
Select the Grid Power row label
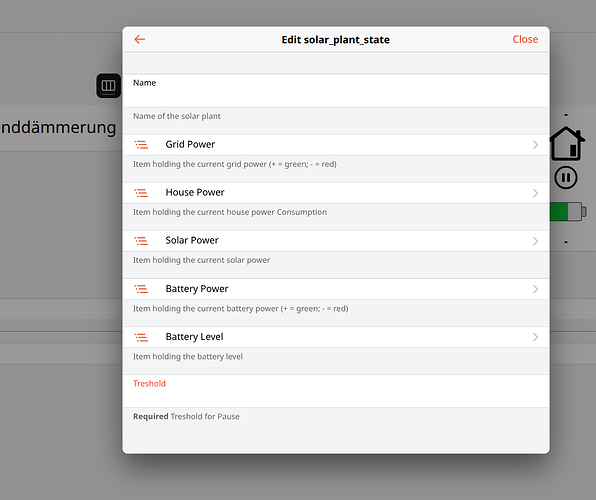click(x=190, y=144)
